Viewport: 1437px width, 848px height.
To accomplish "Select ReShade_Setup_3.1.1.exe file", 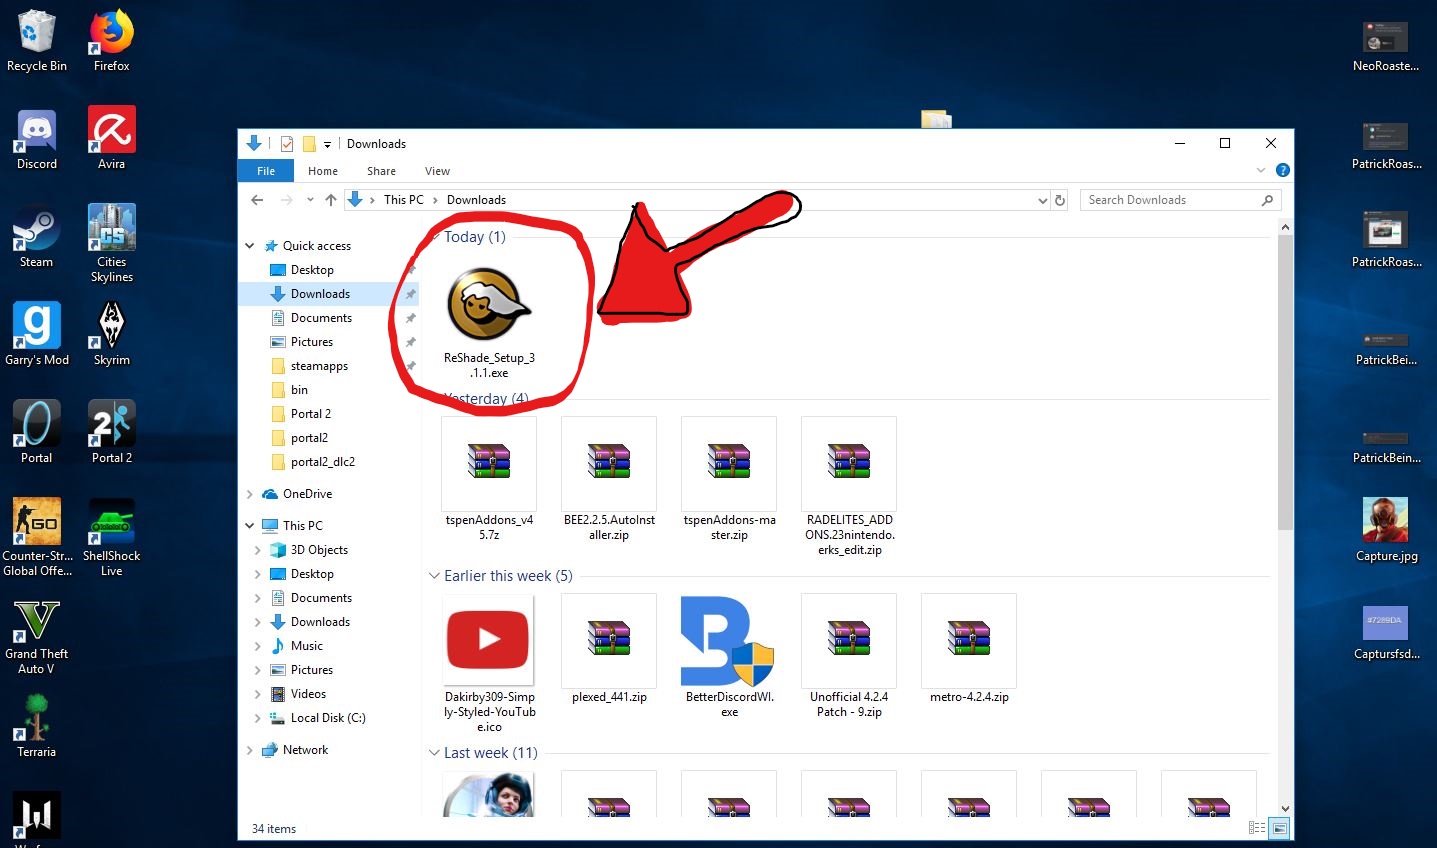I will coord(489,323).
